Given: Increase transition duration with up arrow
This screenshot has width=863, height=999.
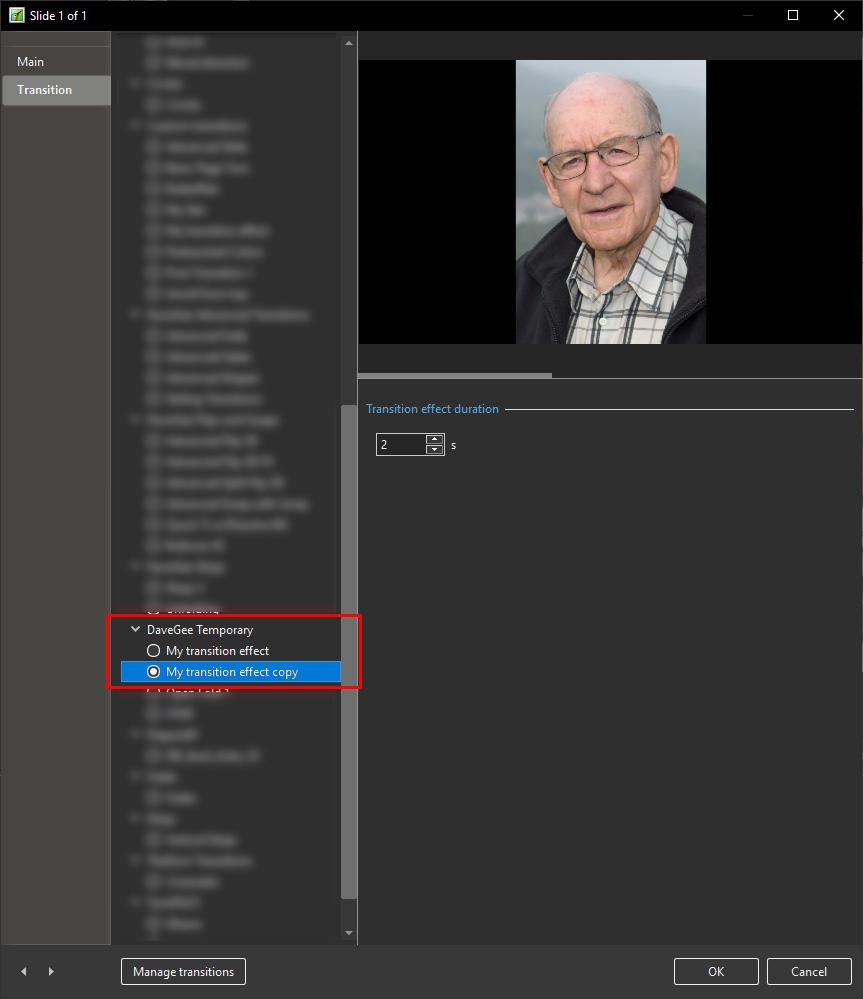Looking at the screenshot, I should point(434,439).
